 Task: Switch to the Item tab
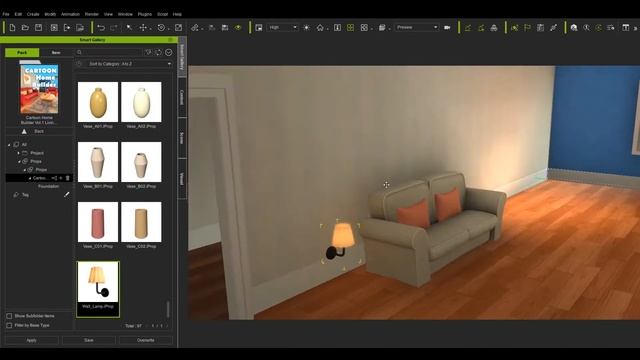56,52
